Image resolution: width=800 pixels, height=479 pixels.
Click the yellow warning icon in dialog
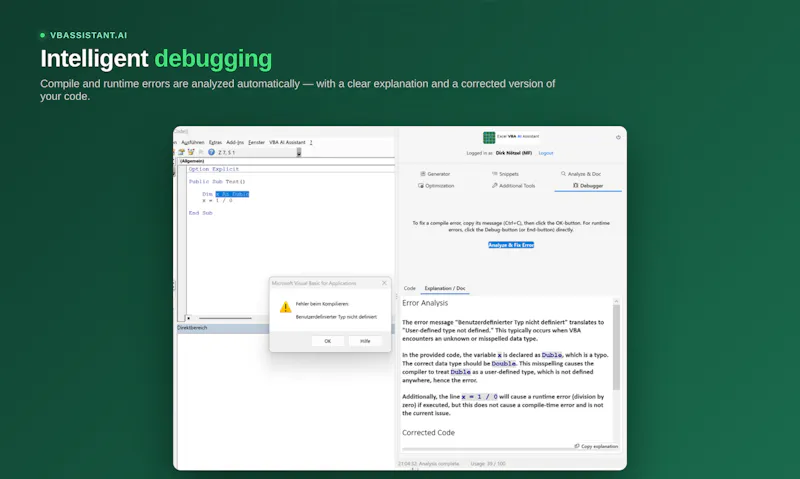(285, 307)
